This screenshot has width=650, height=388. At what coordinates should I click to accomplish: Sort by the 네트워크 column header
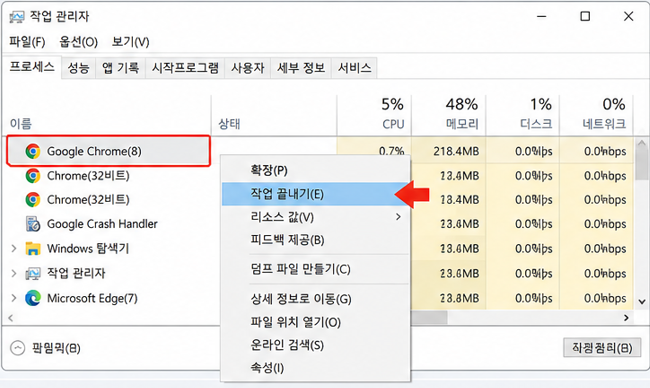tap(604, 124)
